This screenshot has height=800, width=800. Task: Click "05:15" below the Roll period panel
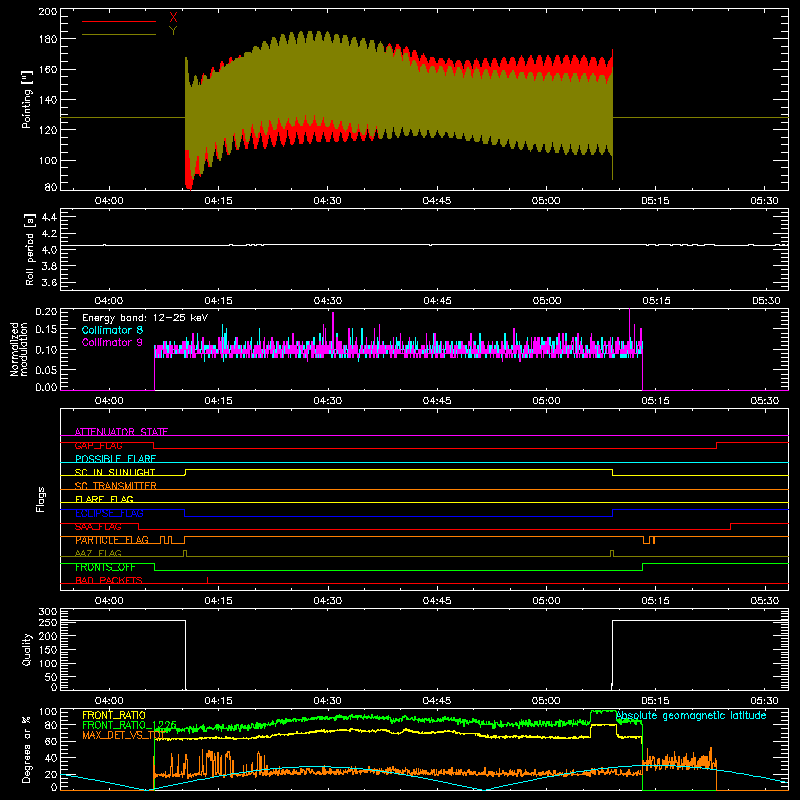656,301
